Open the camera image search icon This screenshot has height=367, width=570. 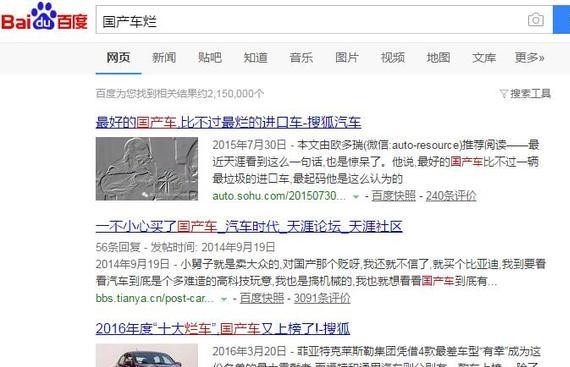pyautogui.click(x=535, y=20)
